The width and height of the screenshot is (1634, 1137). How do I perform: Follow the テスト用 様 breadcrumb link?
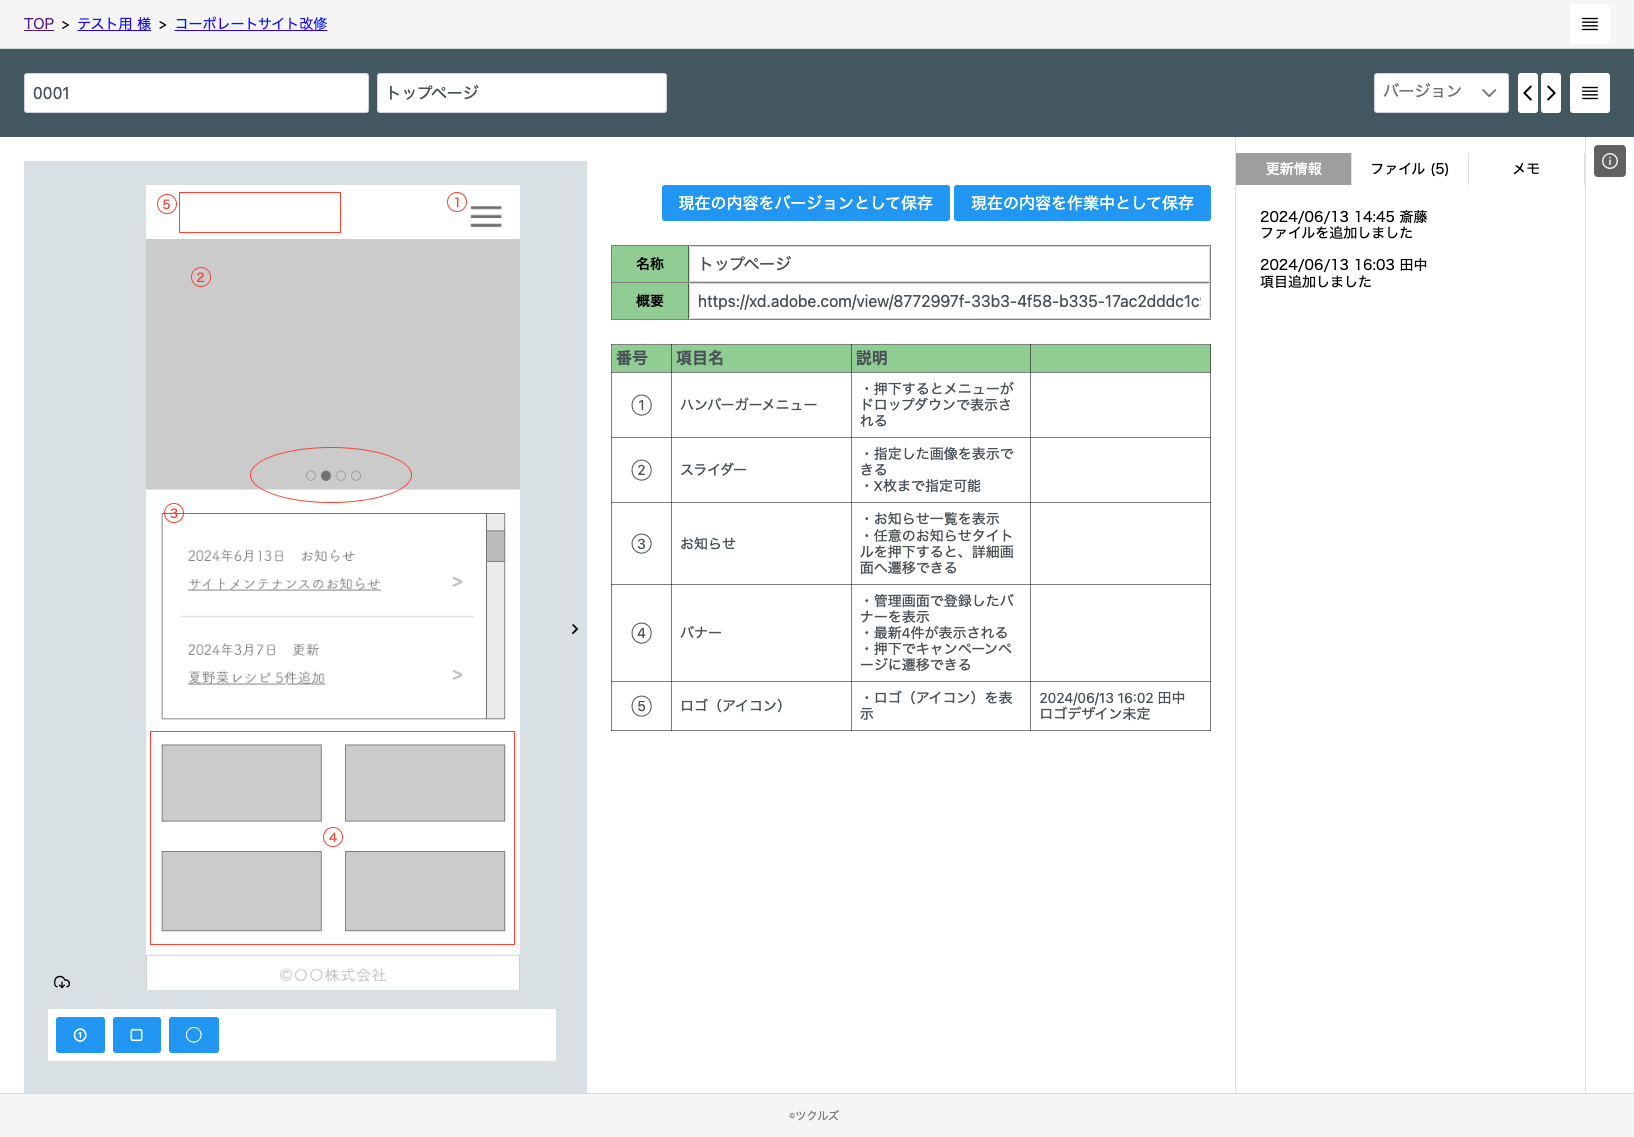tap(114, 24)
